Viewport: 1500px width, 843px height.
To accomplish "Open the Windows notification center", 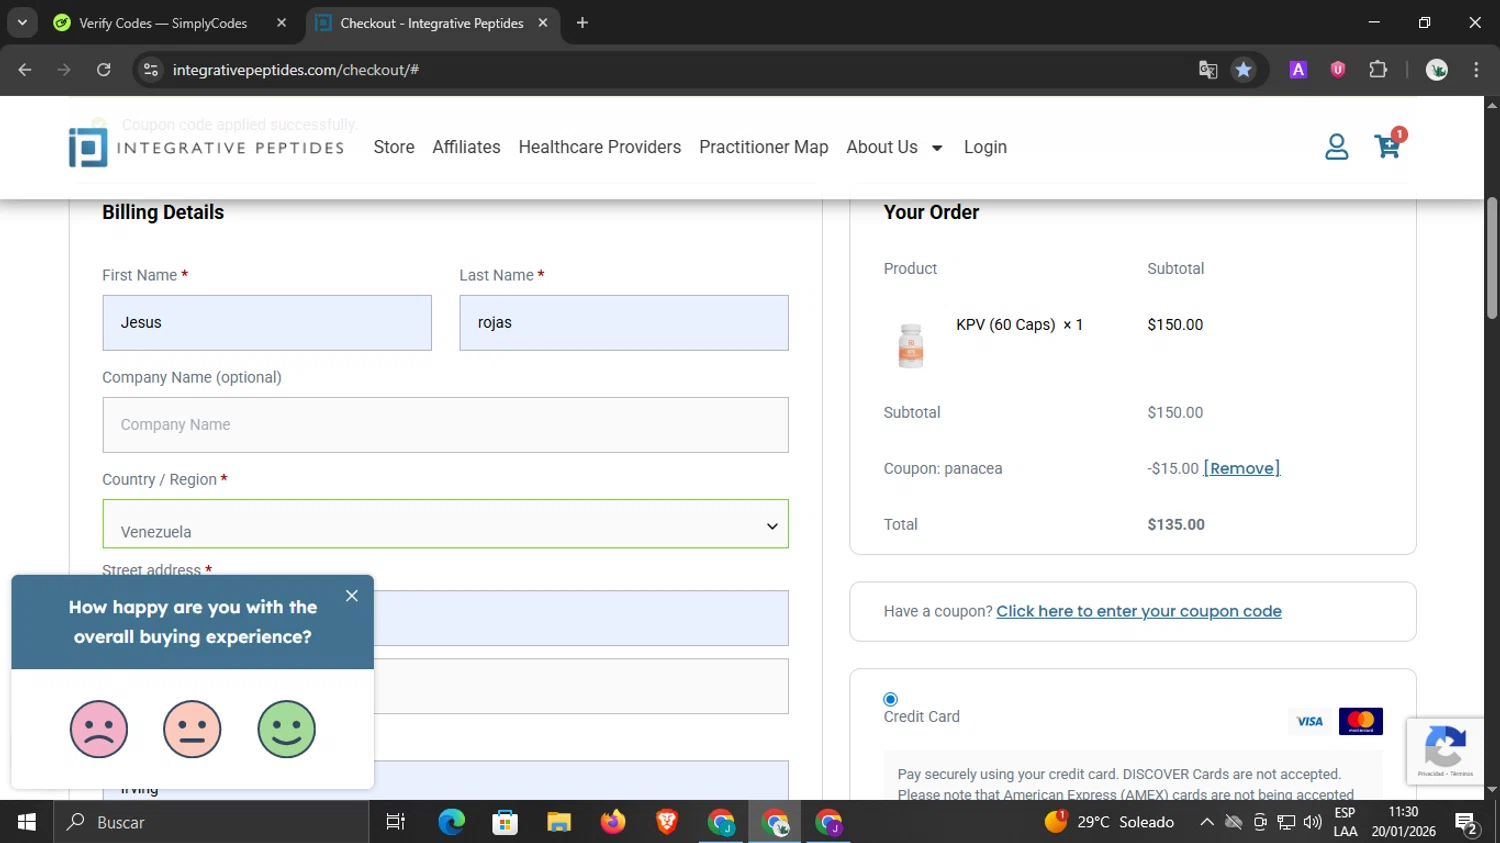I will 1467,823.
